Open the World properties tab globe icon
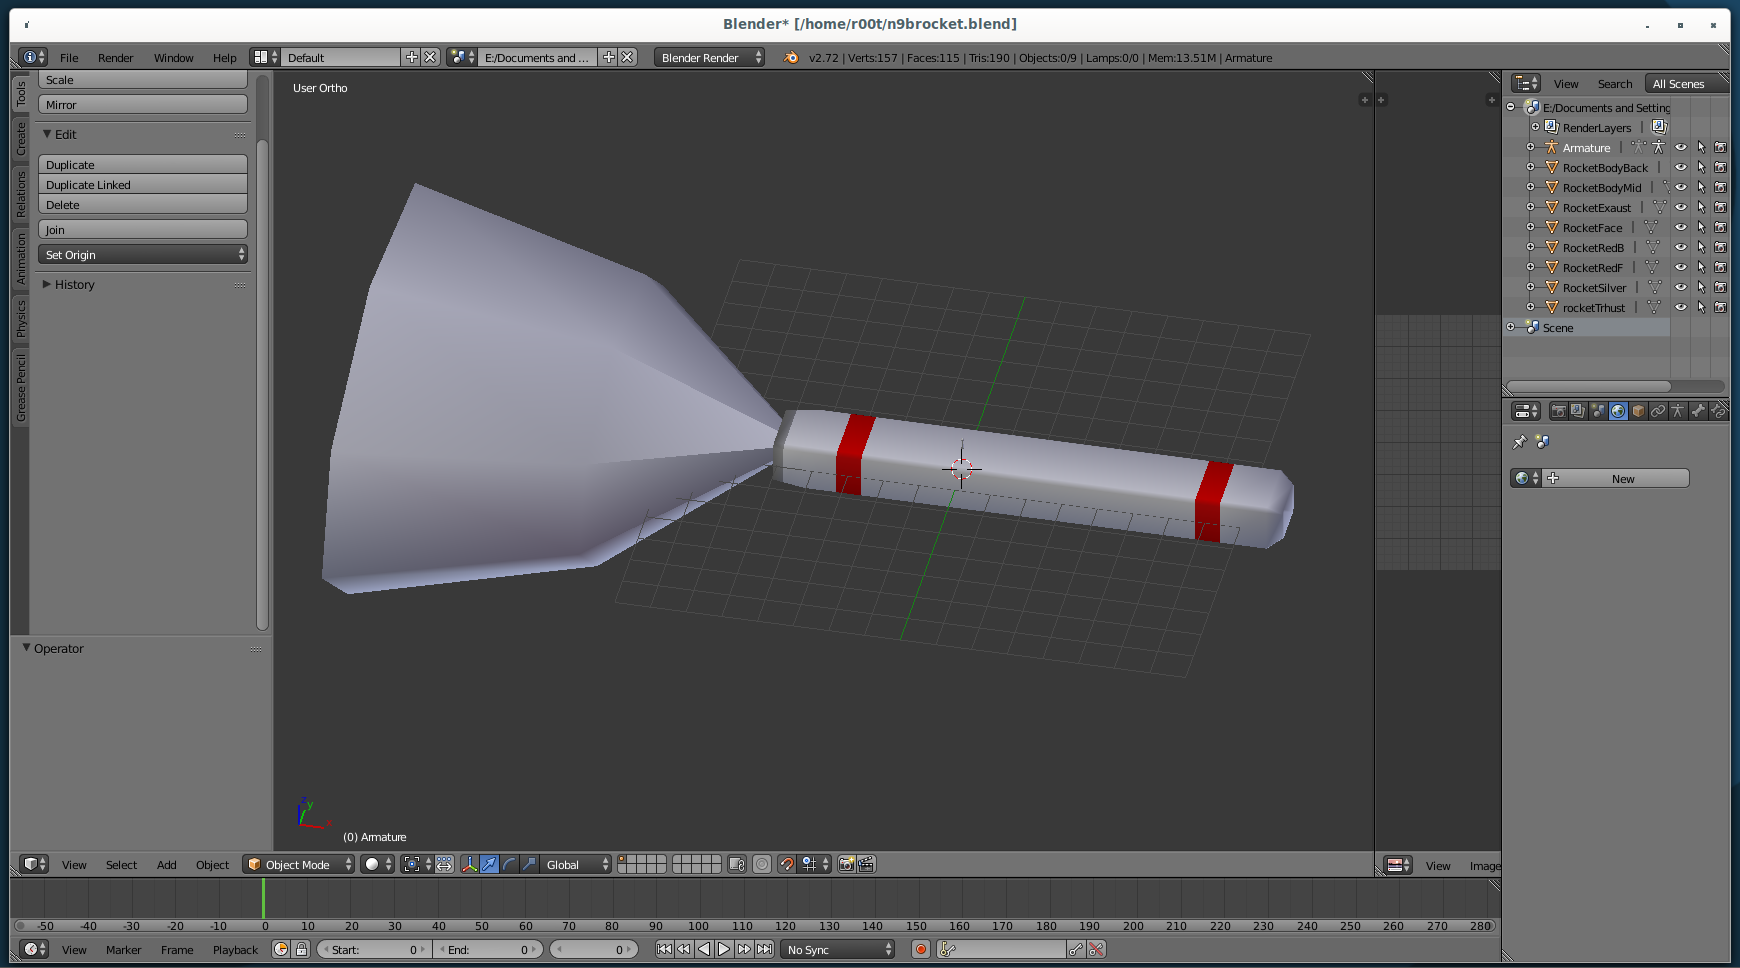The image size is (1740, 968). pos(1618,411)
